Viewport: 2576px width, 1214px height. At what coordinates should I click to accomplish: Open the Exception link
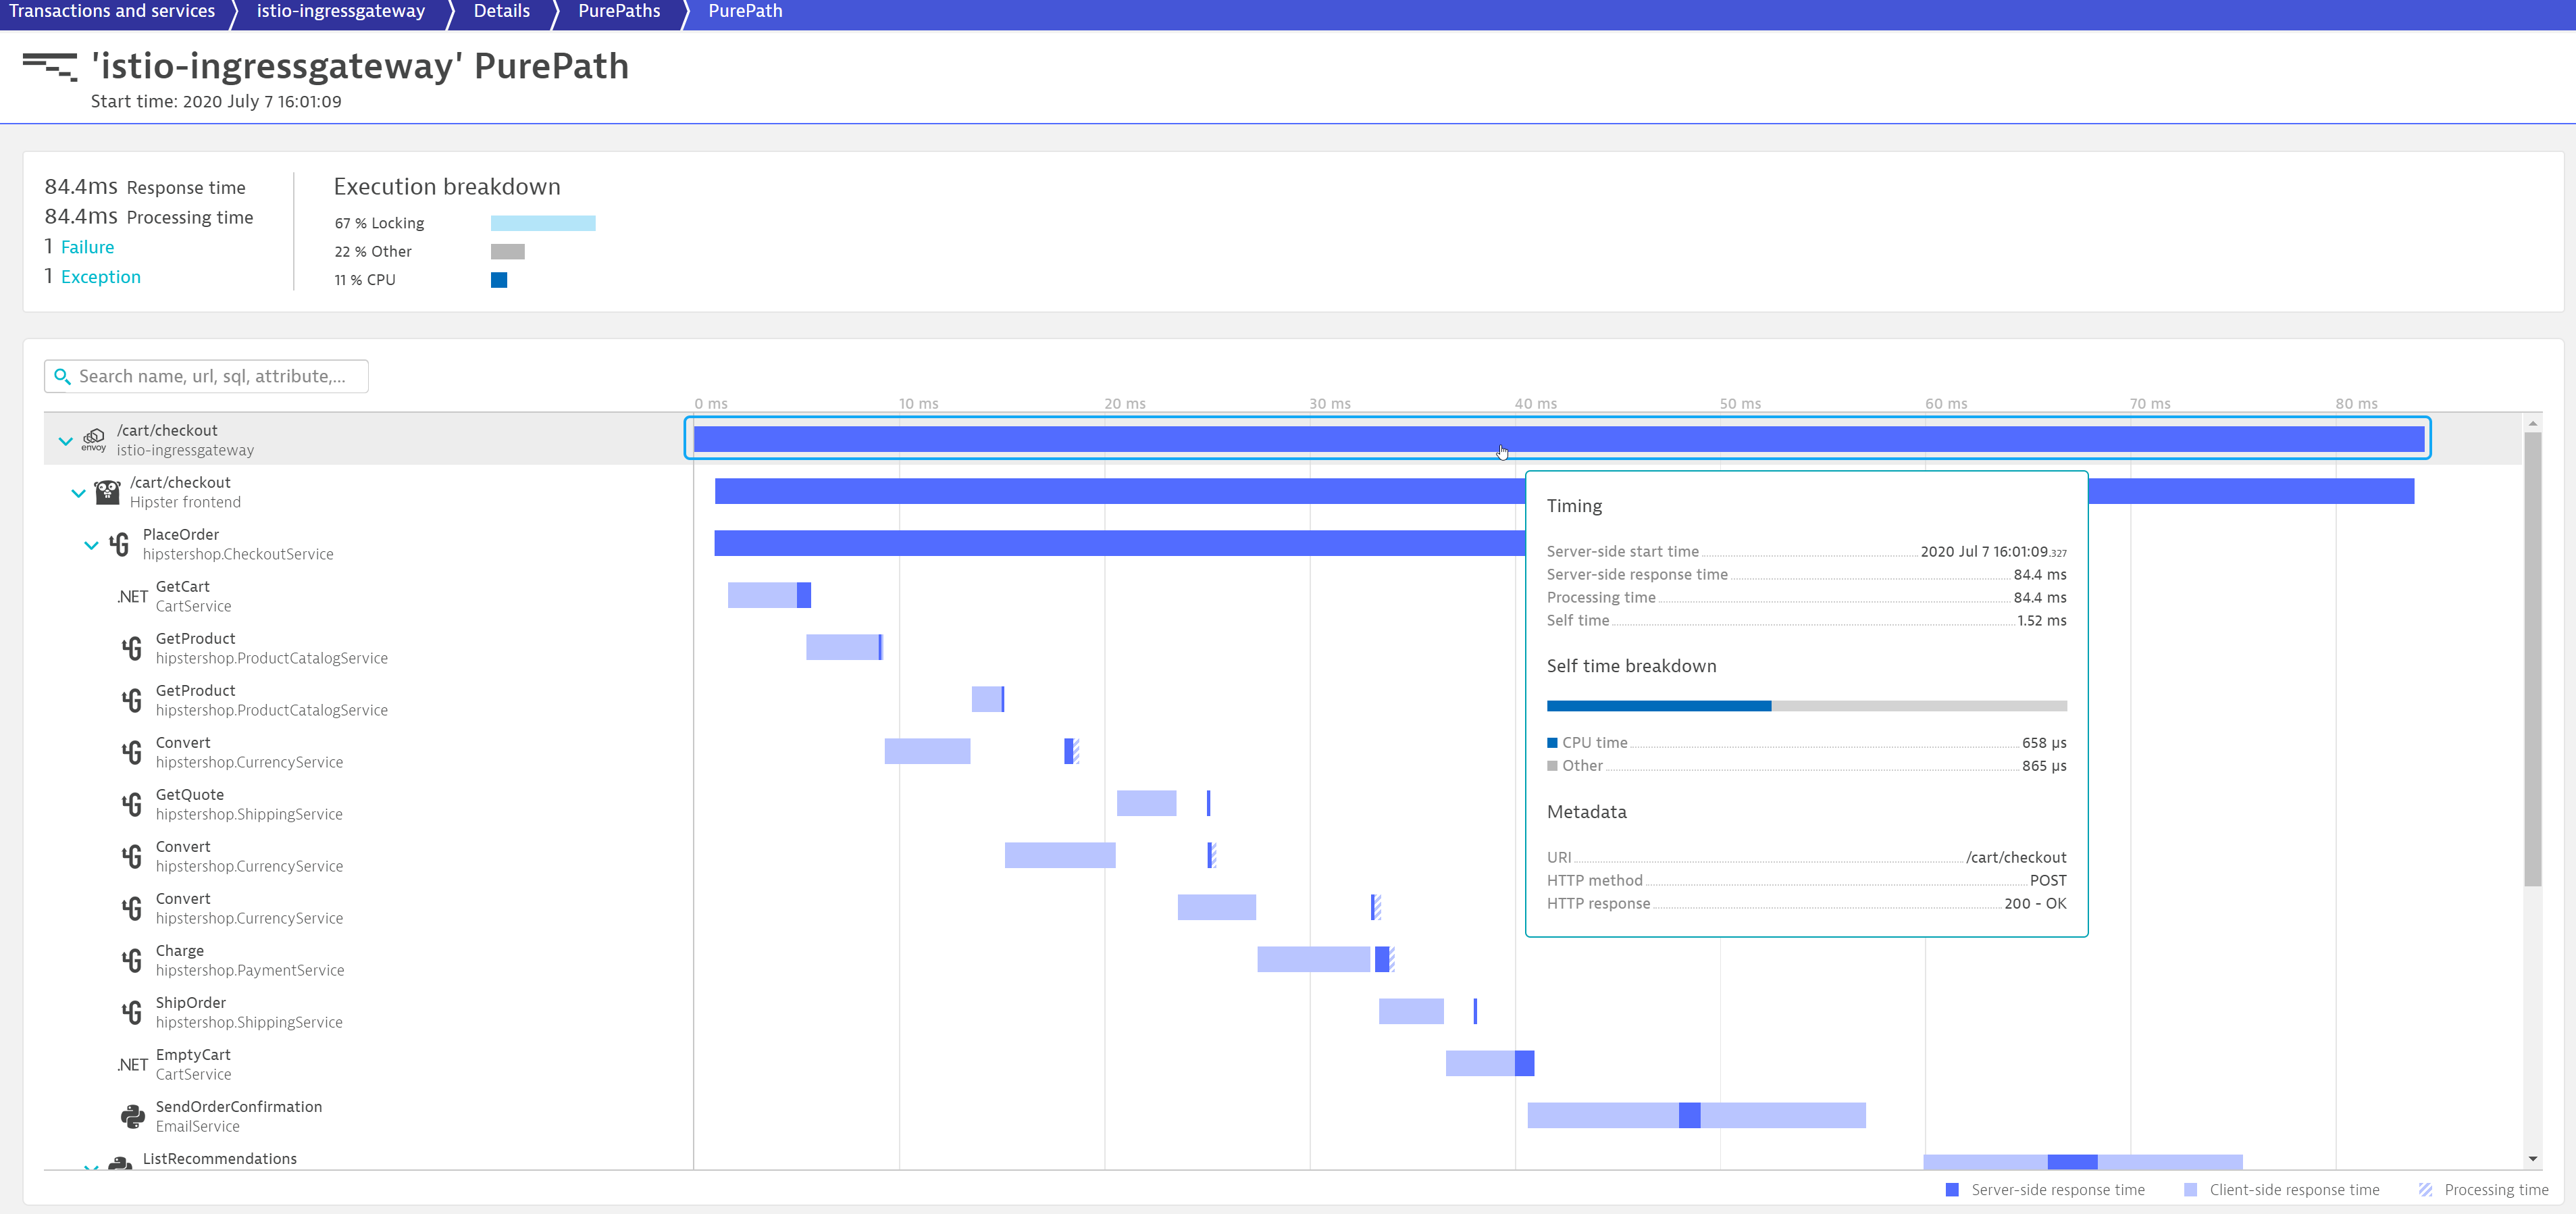tap(100, 277)
